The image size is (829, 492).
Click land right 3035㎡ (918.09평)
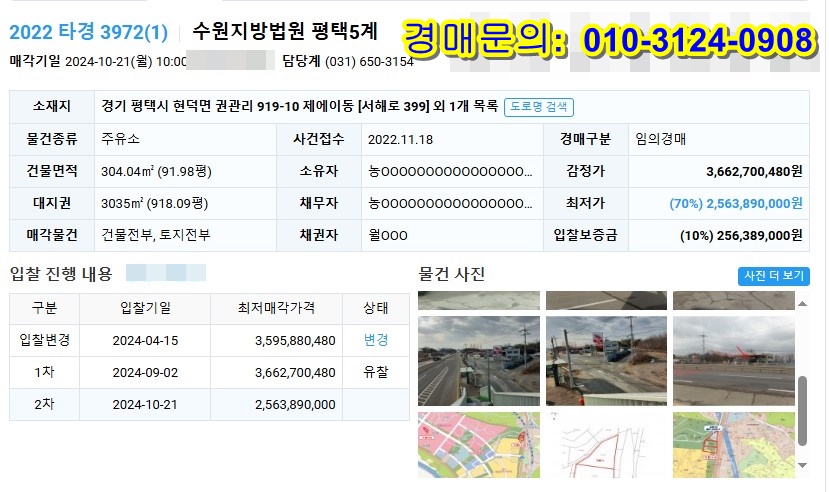[154, 203]
